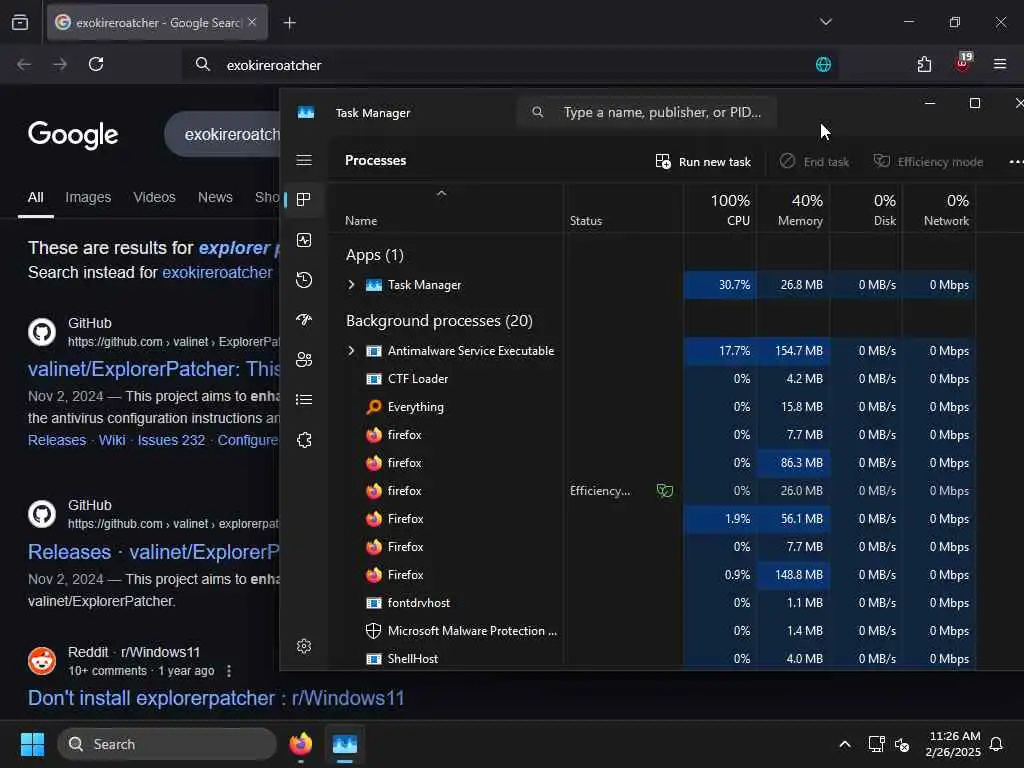This screenshot has width=1024, height=768.
Task: Click Run new task button
Action: click(703, 161)
